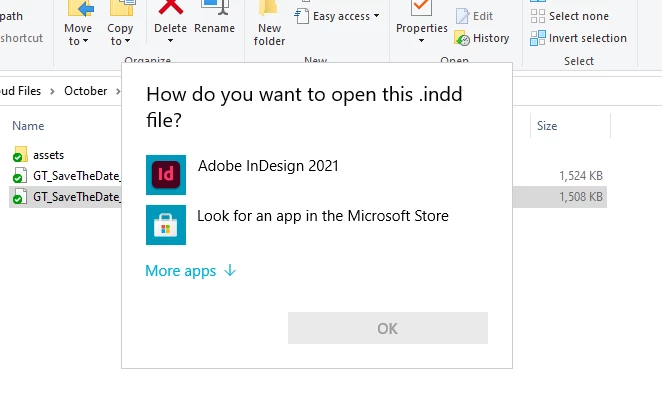The width and height of the screenshot is (662, 420).
Task: Expand Easy access dropdown arrow
Action: click(x=376, y=16)
